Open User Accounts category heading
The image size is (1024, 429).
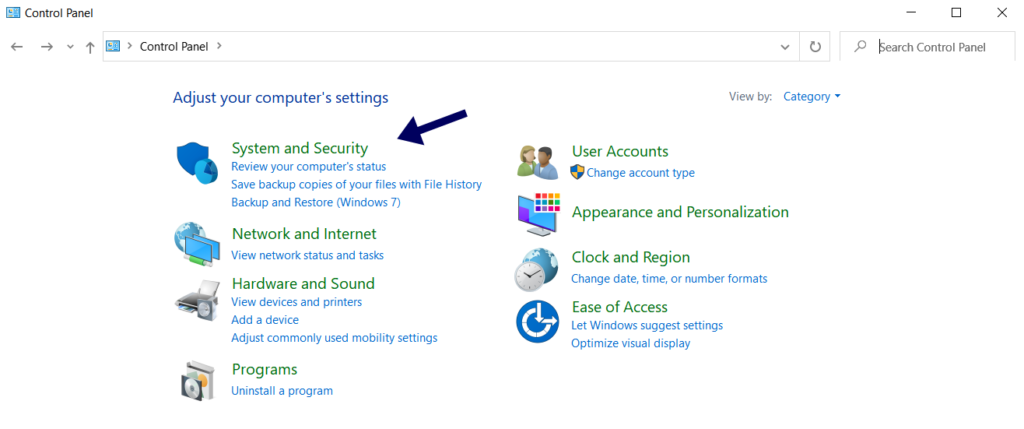click(620, 151)
